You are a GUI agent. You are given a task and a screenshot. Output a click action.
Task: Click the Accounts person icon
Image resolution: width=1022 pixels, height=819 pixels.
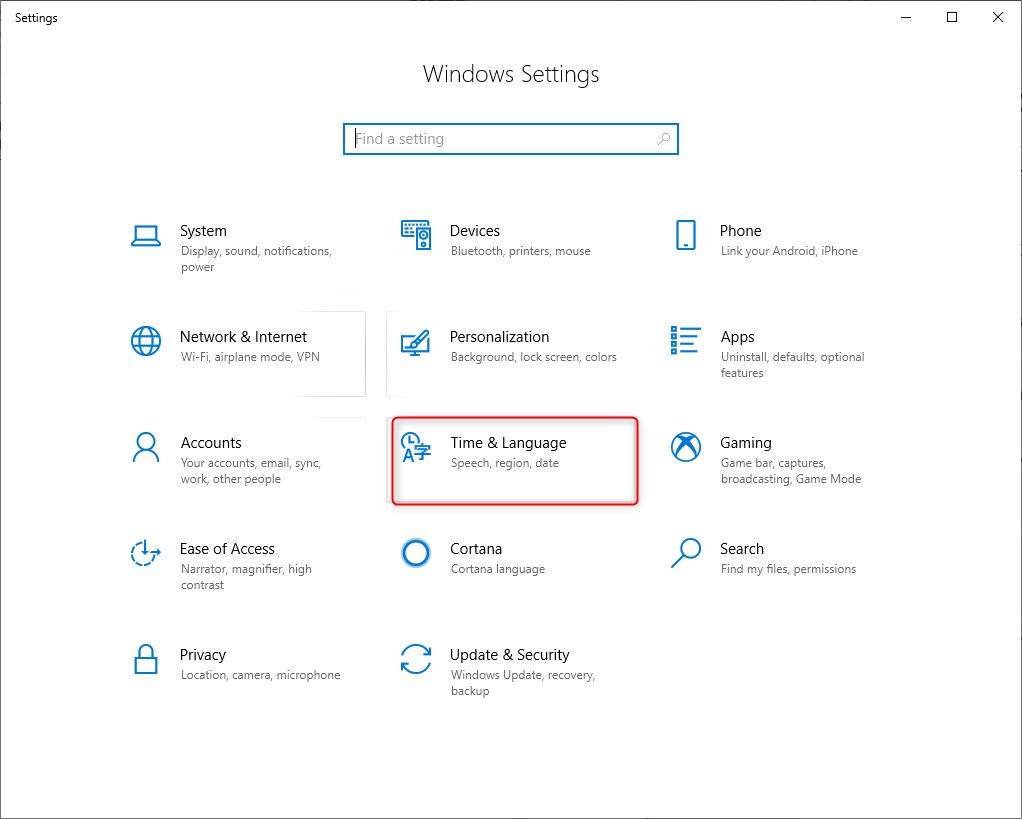[145, 447]
